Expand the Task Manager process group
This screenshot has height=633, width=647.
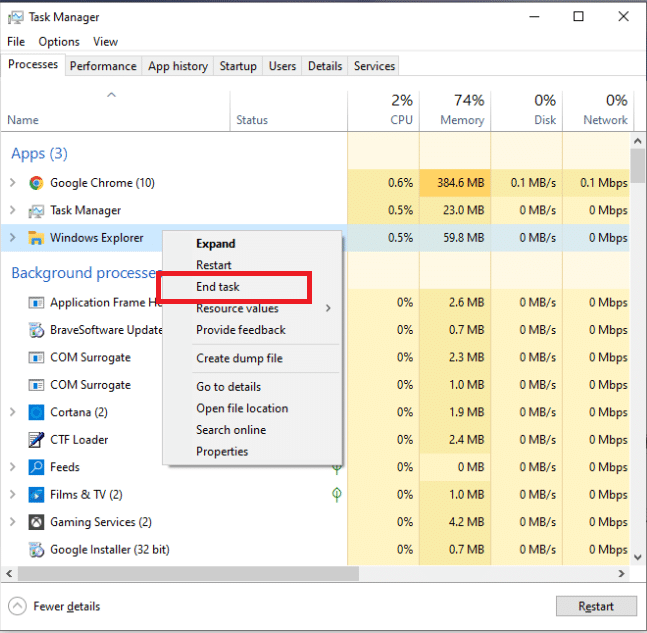(x=13, y=210)
